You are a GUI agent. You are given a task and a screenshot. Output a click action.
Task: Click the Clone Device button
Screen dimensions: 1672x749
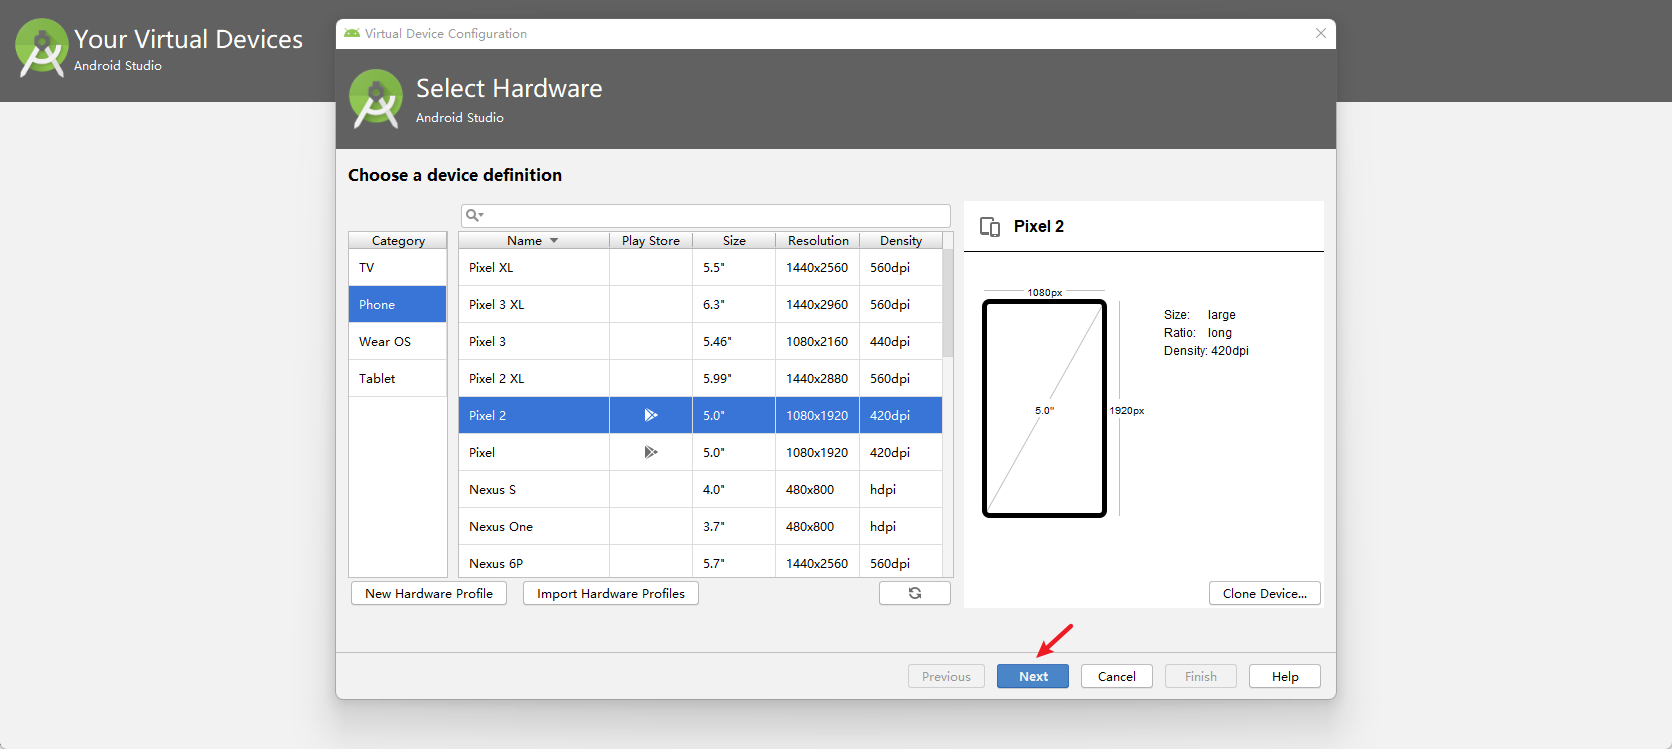click(x=1265, y=593)
